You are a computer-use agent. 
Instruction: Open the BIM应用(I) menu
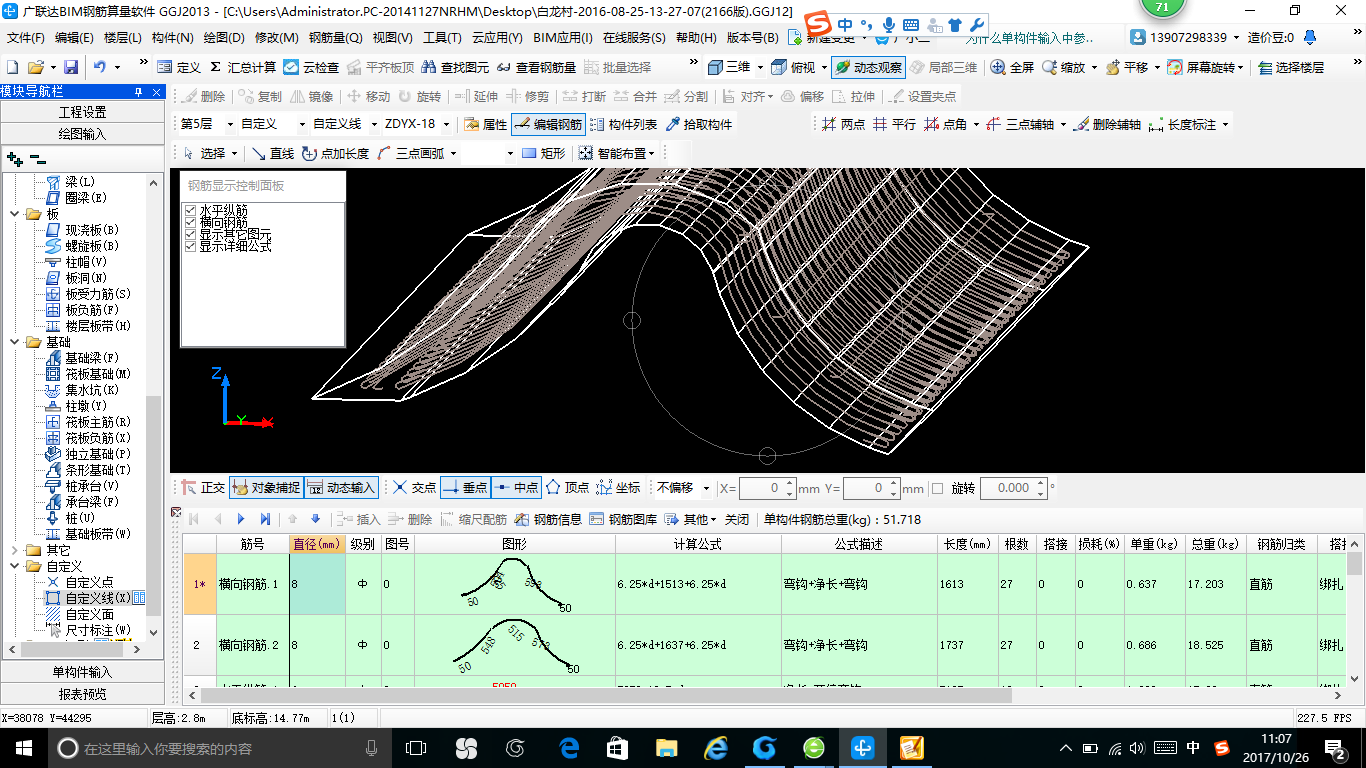pyautogui.click(x=563, y=38)
